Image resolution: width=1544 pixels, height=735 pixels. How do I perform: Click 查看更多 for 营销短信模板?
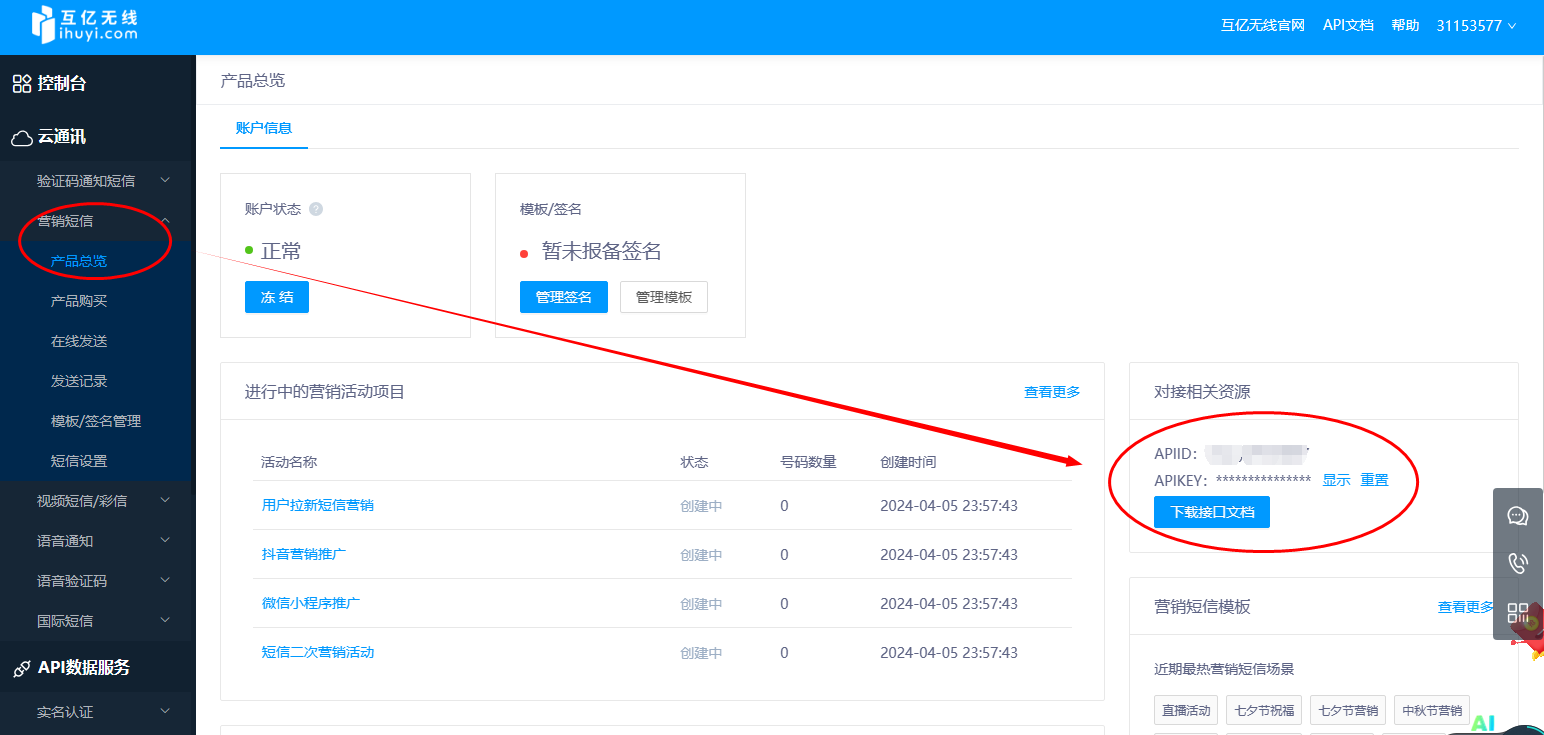click(1466, 607)
